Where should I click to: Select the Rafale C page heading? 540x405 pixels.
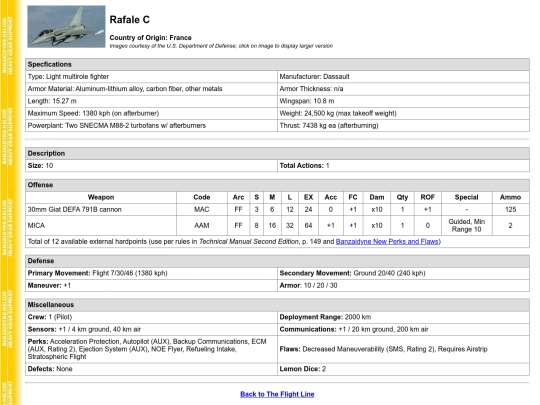129,20
